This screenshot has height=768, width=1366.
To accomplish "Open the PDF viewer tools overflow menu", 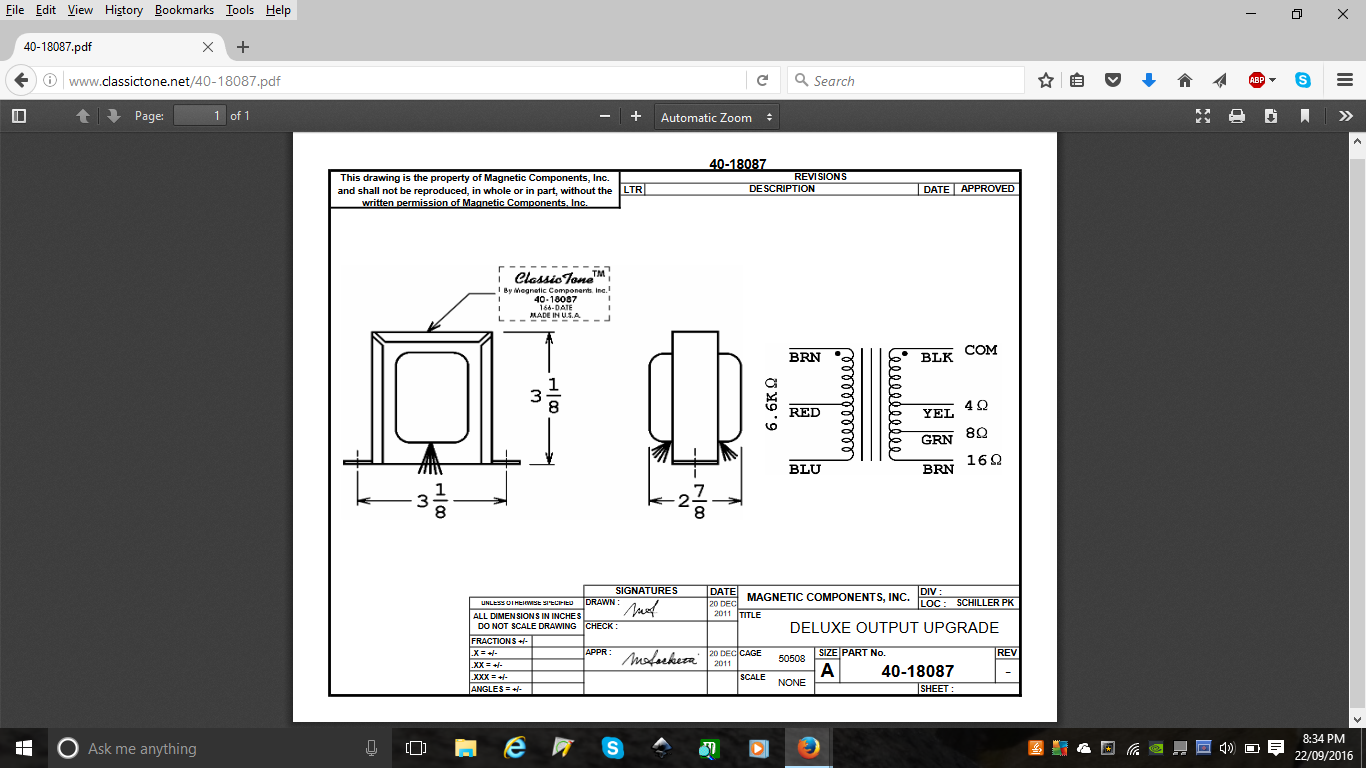I will pyautogui.click(x=1346, y=116).
